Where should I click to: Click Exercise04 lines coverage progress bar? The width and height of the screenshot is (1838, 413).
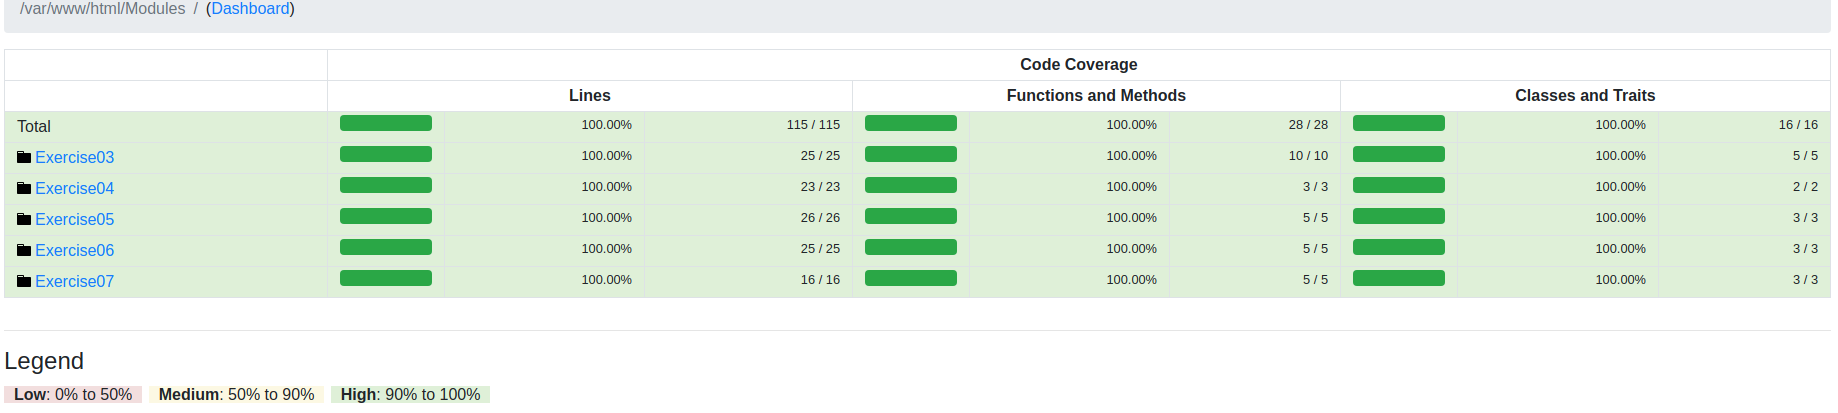pos(386,185)
